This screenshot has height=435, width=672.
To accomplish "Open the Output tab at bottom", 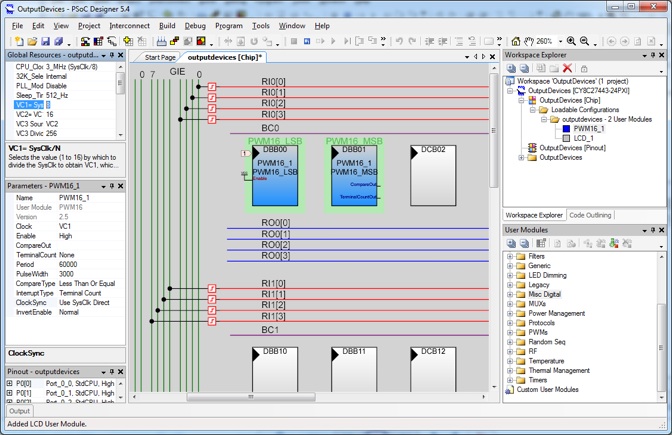I will coord(20,411).
